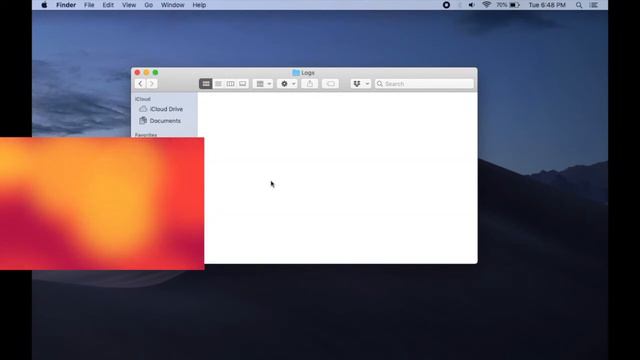The width and height of the screenshot is (640, 360).
Task: Open the volume menu bar icon
Action: point(471,5)
